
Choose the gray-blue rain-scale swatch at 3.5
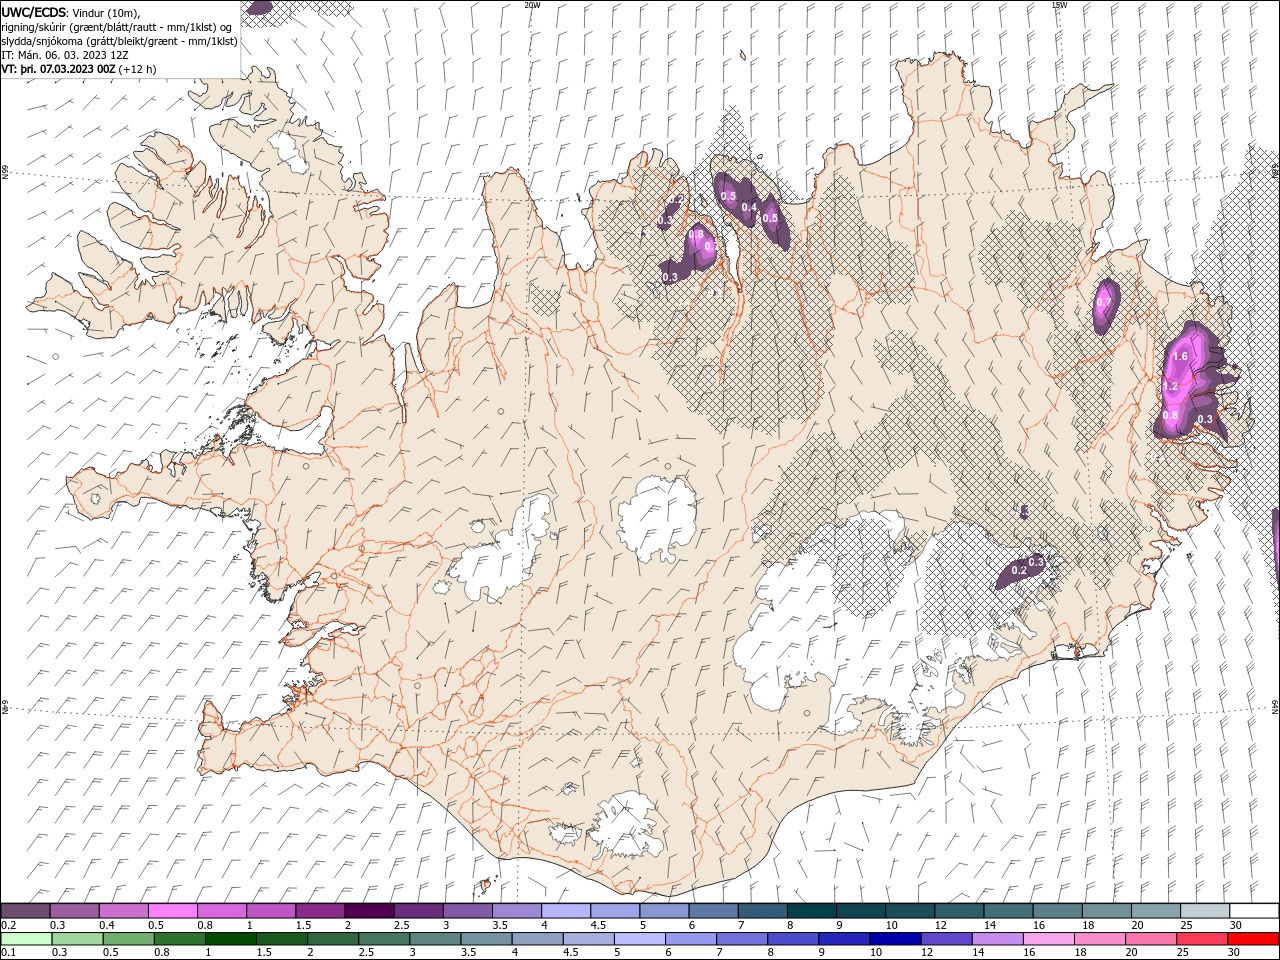(486, 938)
